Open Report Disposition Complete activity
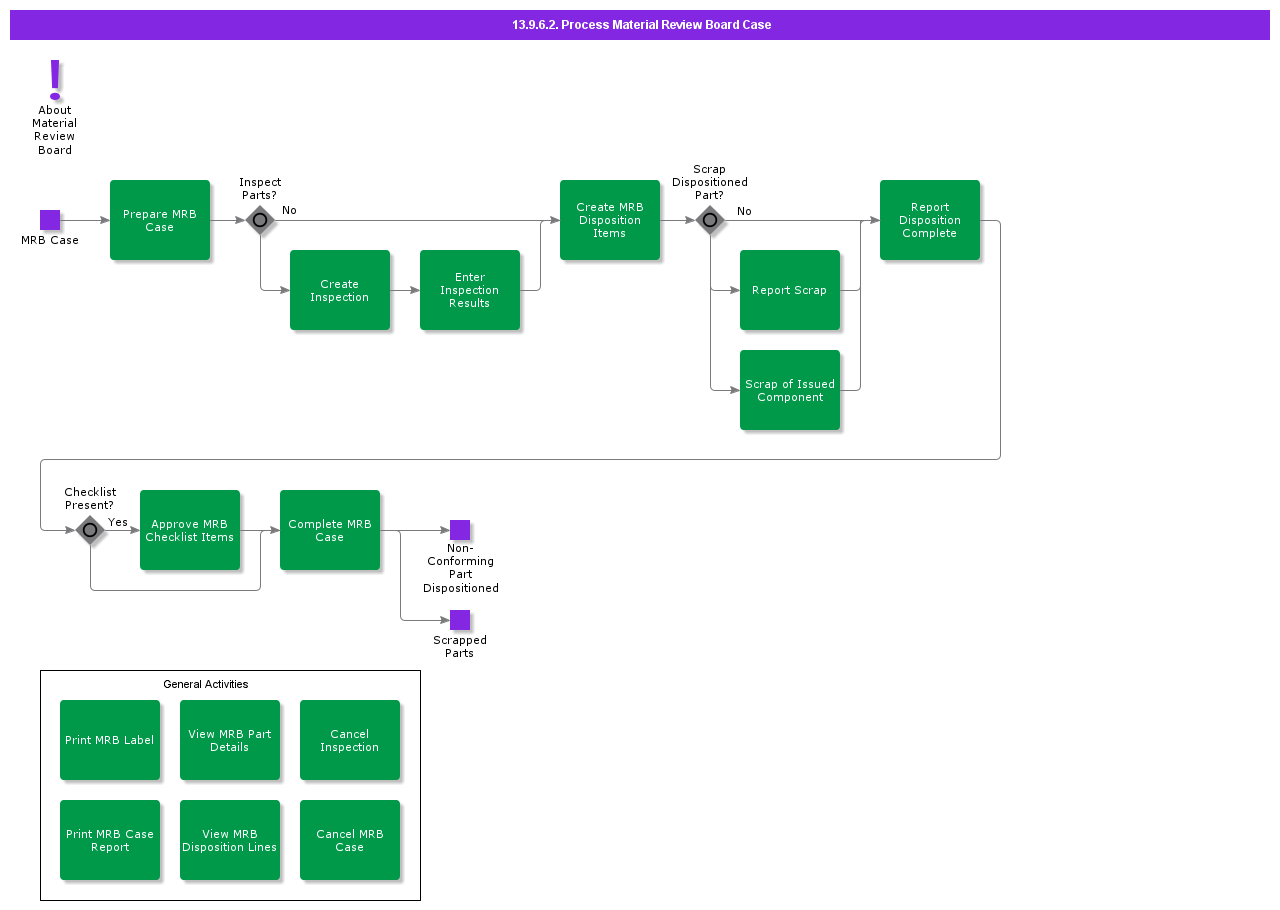This screenshot has height=910, width=1280. (x=930, y=220)
